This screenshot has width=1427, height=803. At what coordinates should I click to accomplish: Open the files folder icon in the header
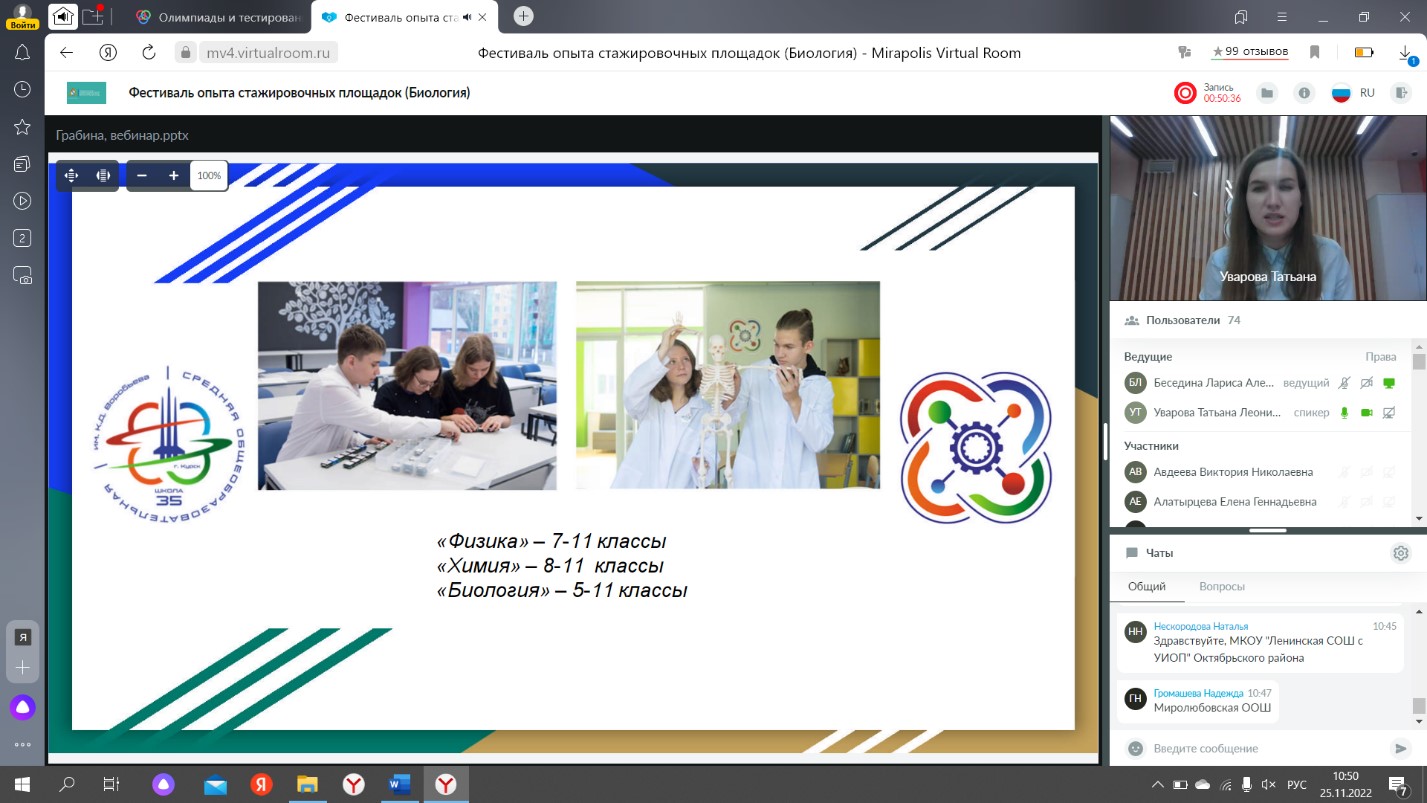[1267, 93]
